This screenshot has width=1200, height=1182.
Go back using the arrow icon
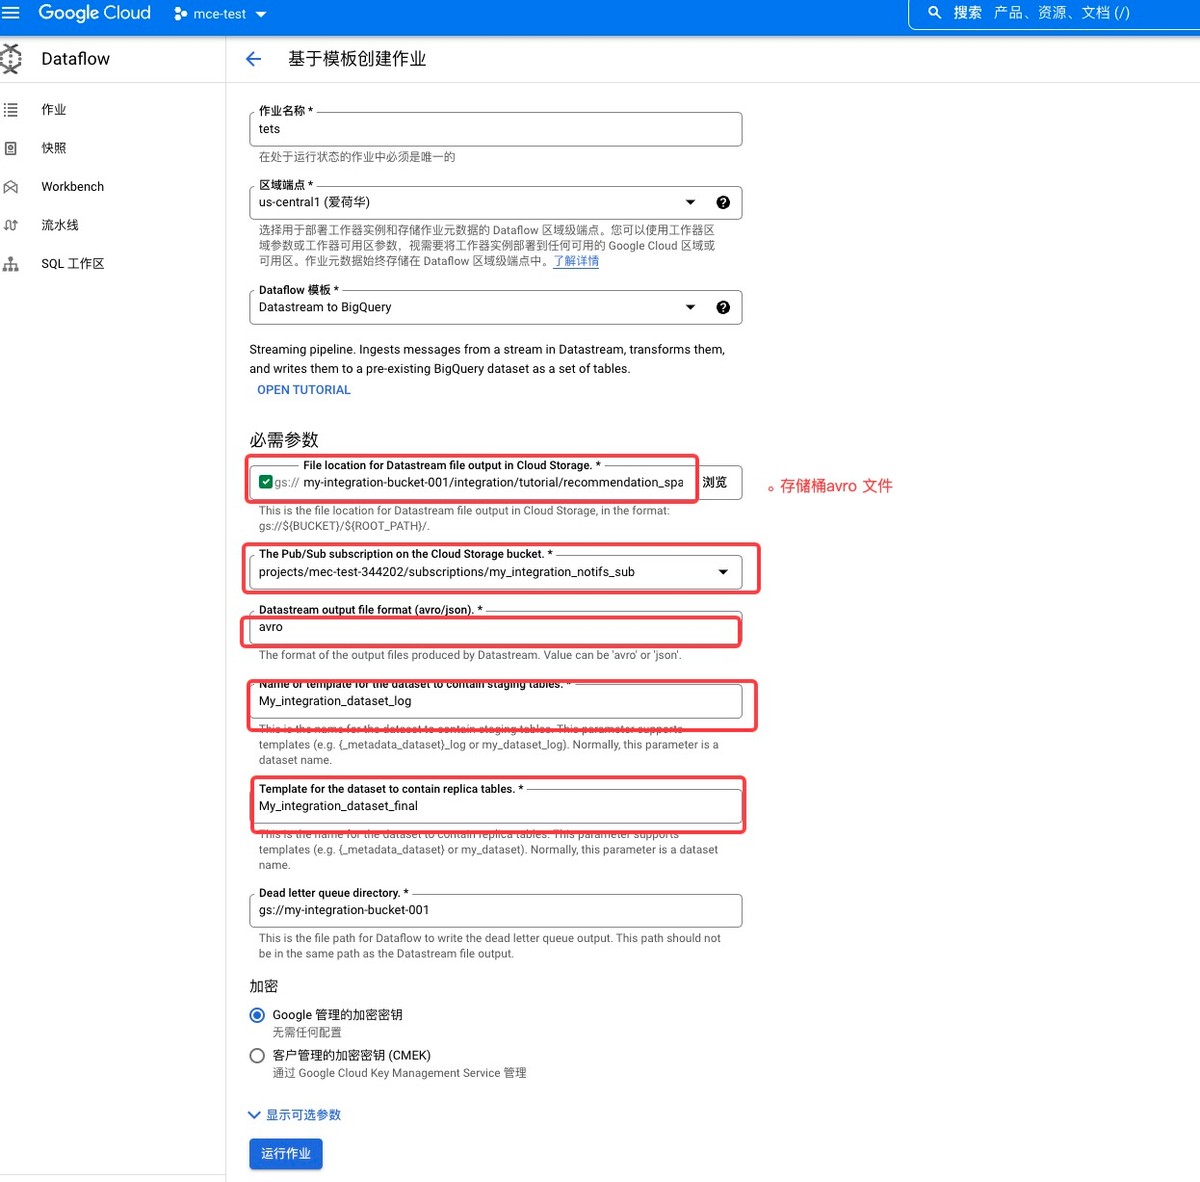(254, 59)
